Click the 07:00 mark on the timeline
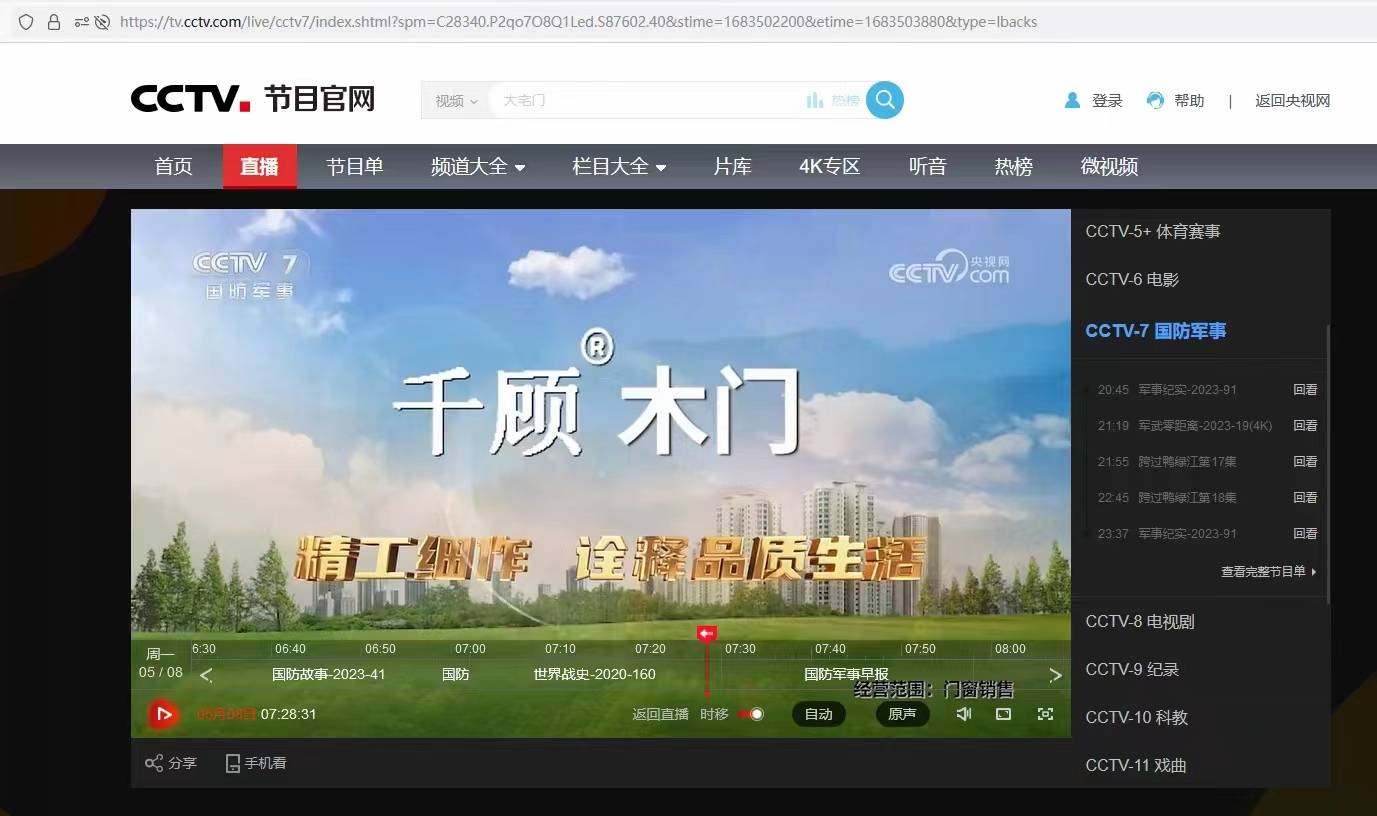 coord(470,649)
